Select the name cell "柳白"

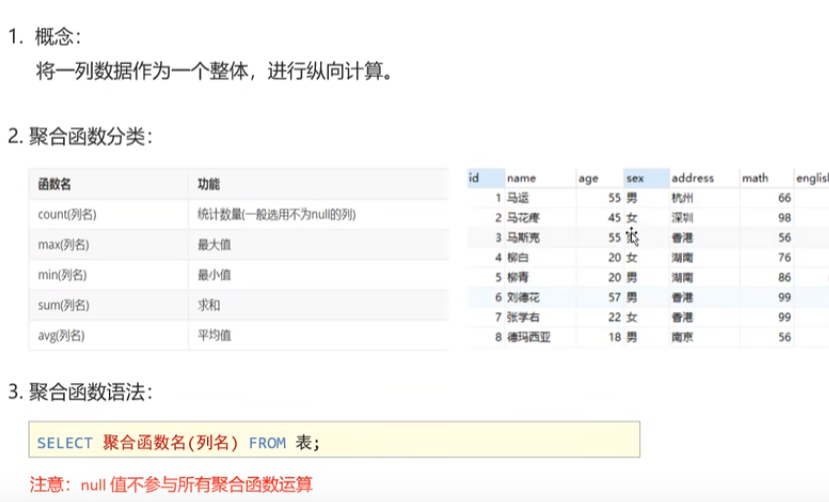518,257
